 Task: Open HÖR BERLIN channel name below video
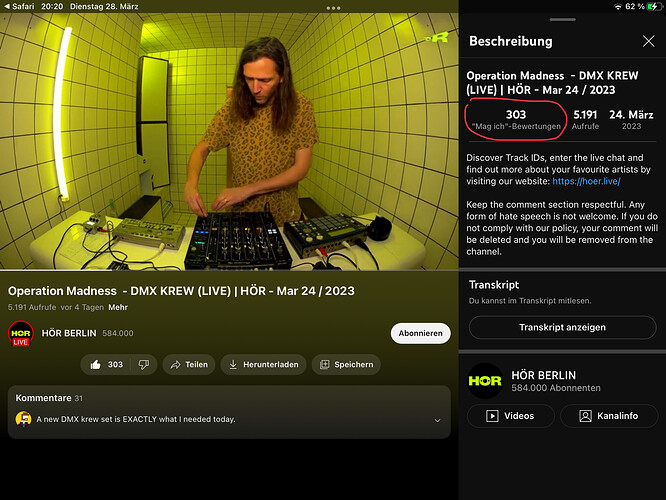[69, 333]
